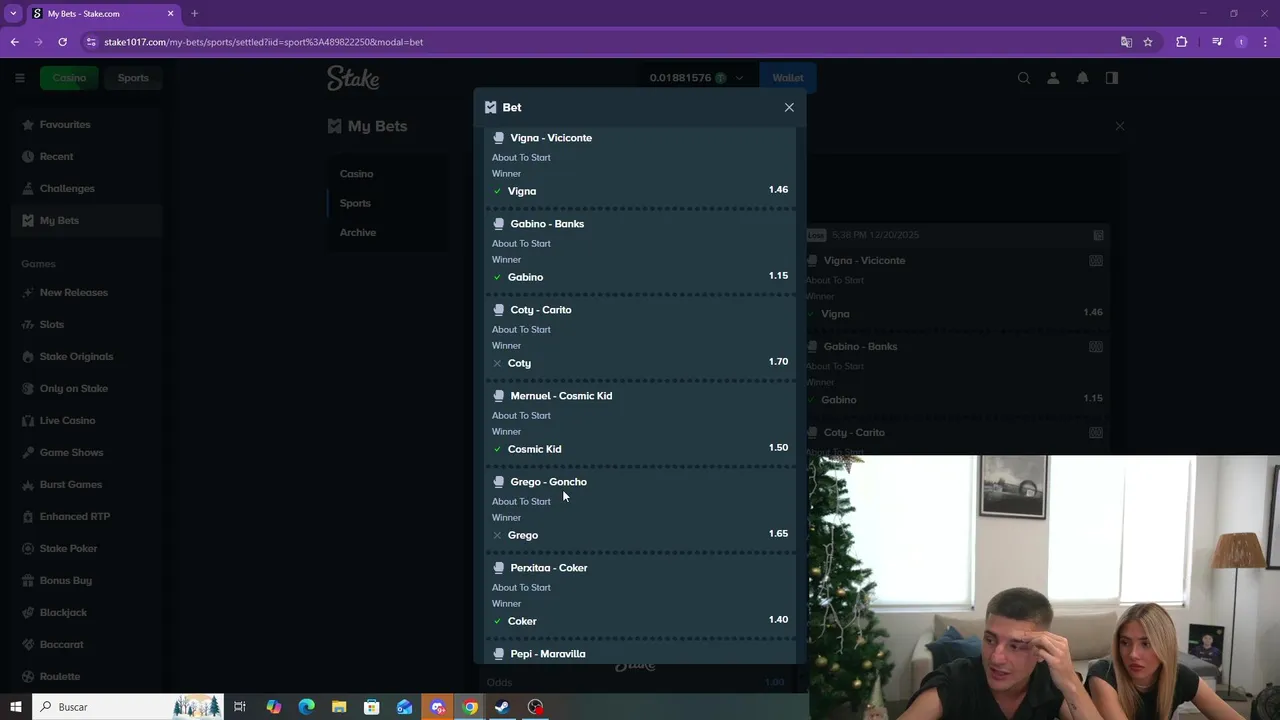The height and width of the screenshot is (720, 1280).
Task: Open a new browser tab
Action: (x=194, y=14)
